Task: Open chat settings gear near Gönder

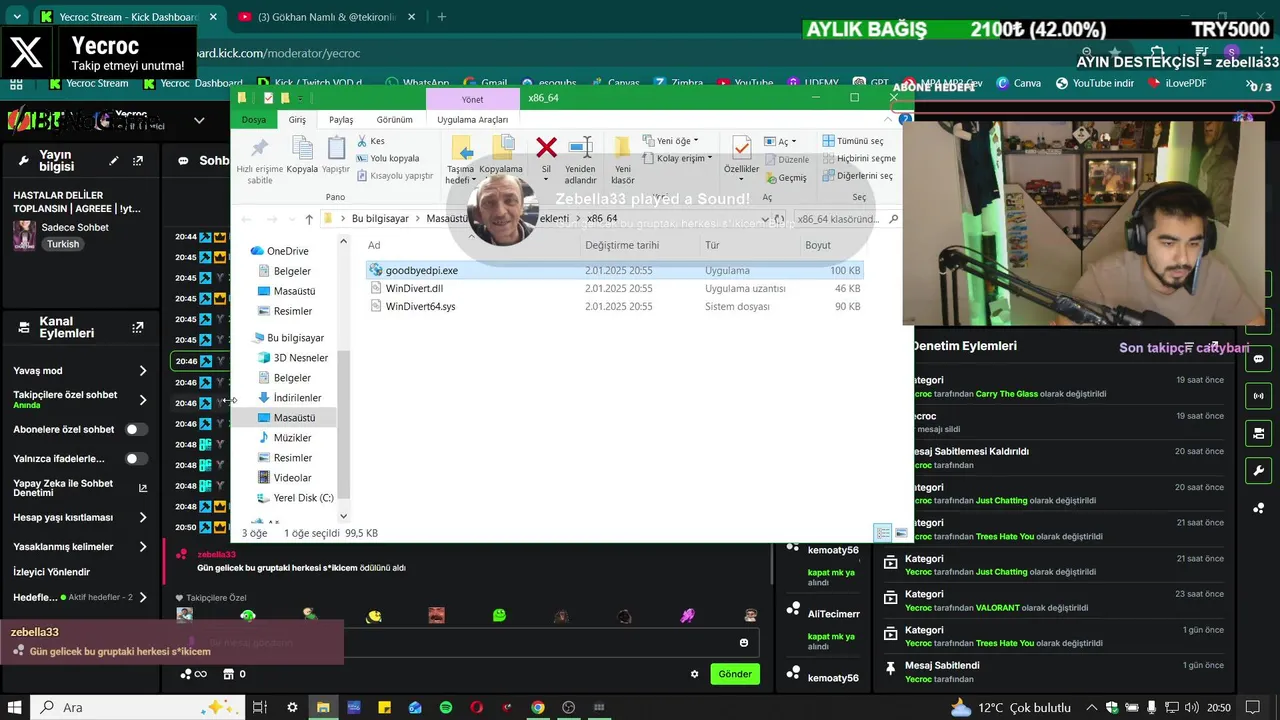Action: pyautogui.click(x=695, y=674)
